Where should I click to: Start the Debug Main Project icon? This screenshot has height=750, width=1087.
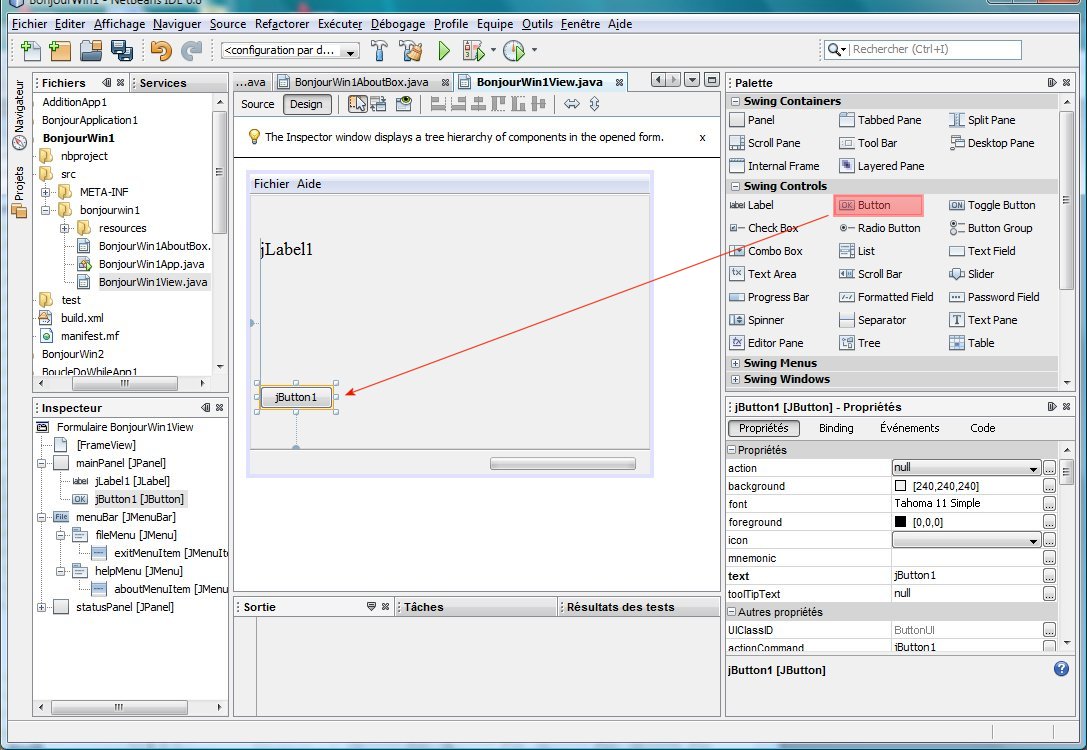(x=474, y=50)
